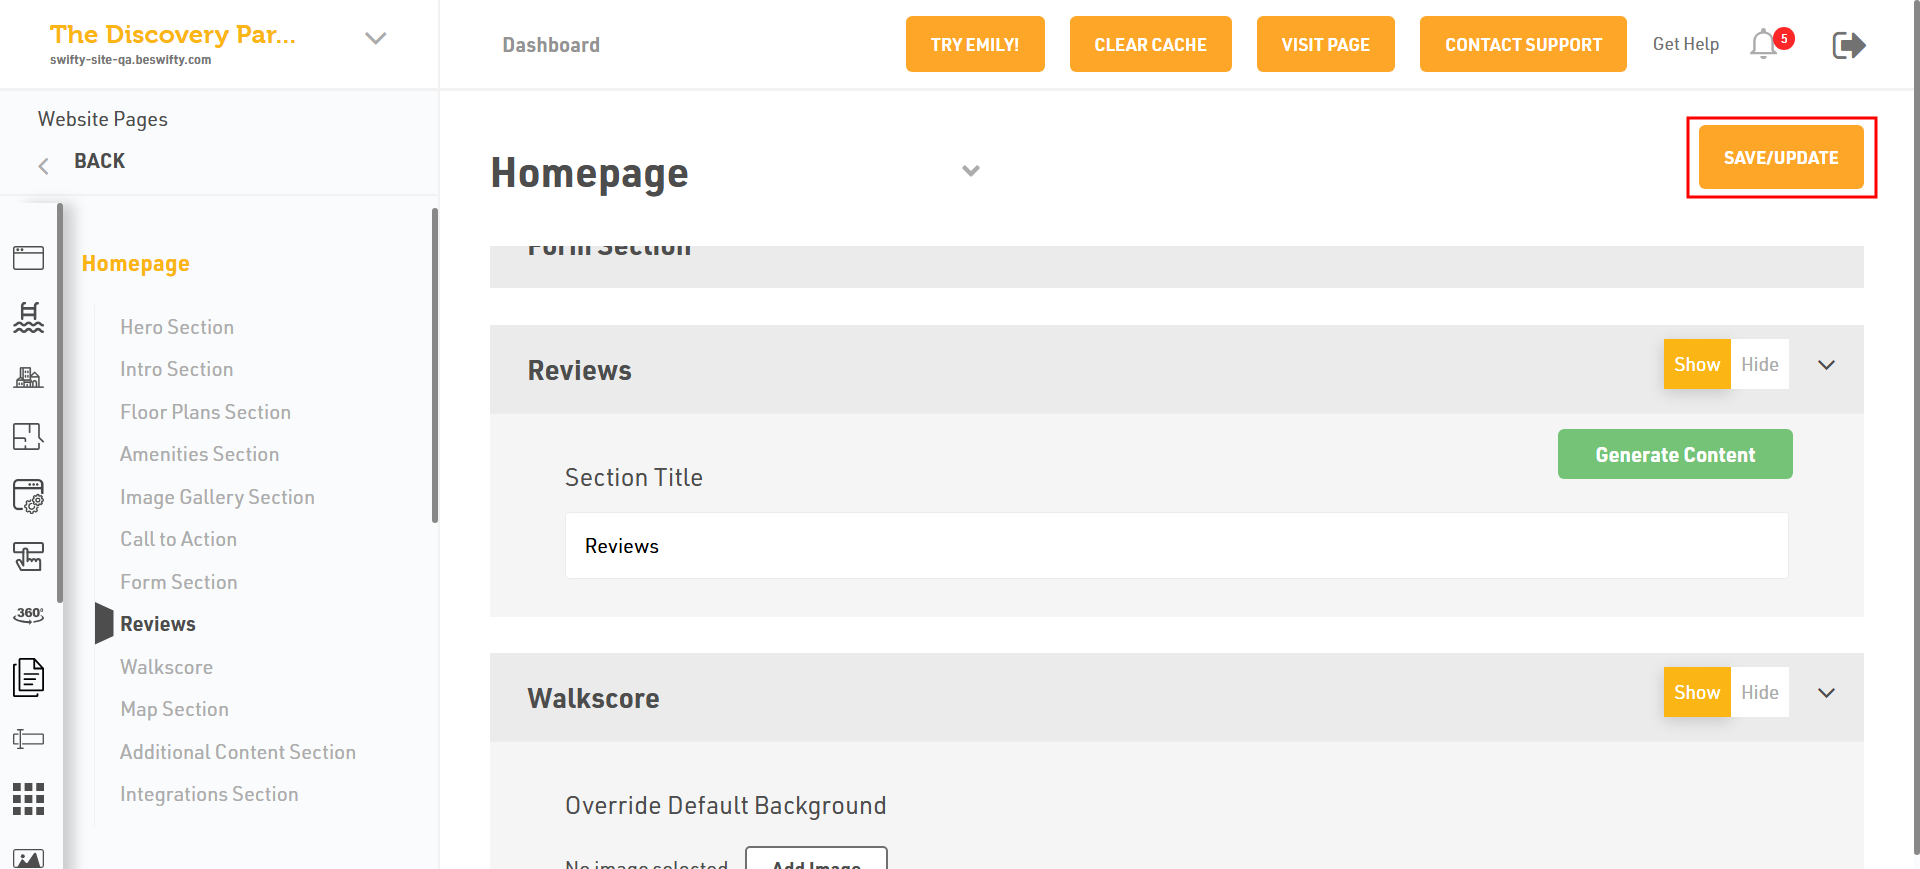Click the green Generate Content button
Screen dimensions: 1920x869
point(1675,455)
